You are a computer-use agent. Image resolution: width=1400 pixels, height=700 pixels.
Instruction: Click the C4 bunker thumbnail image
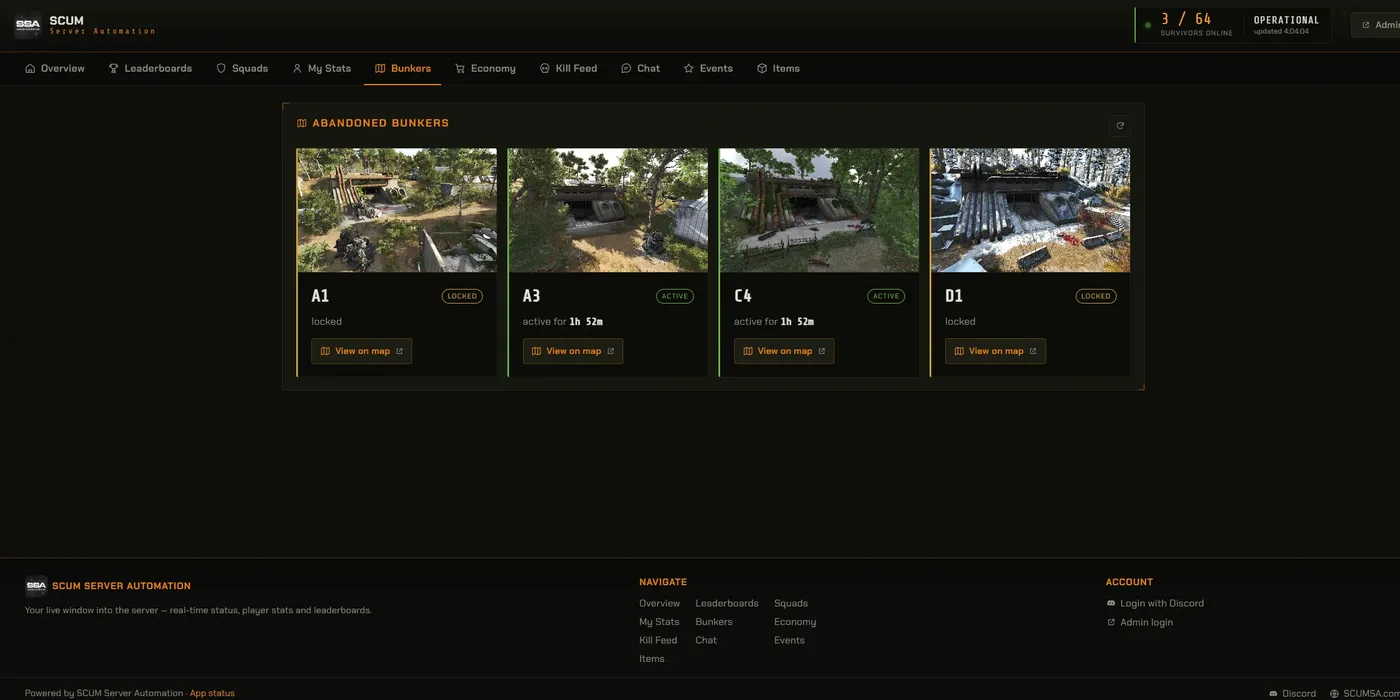click(x=819, y=210)
